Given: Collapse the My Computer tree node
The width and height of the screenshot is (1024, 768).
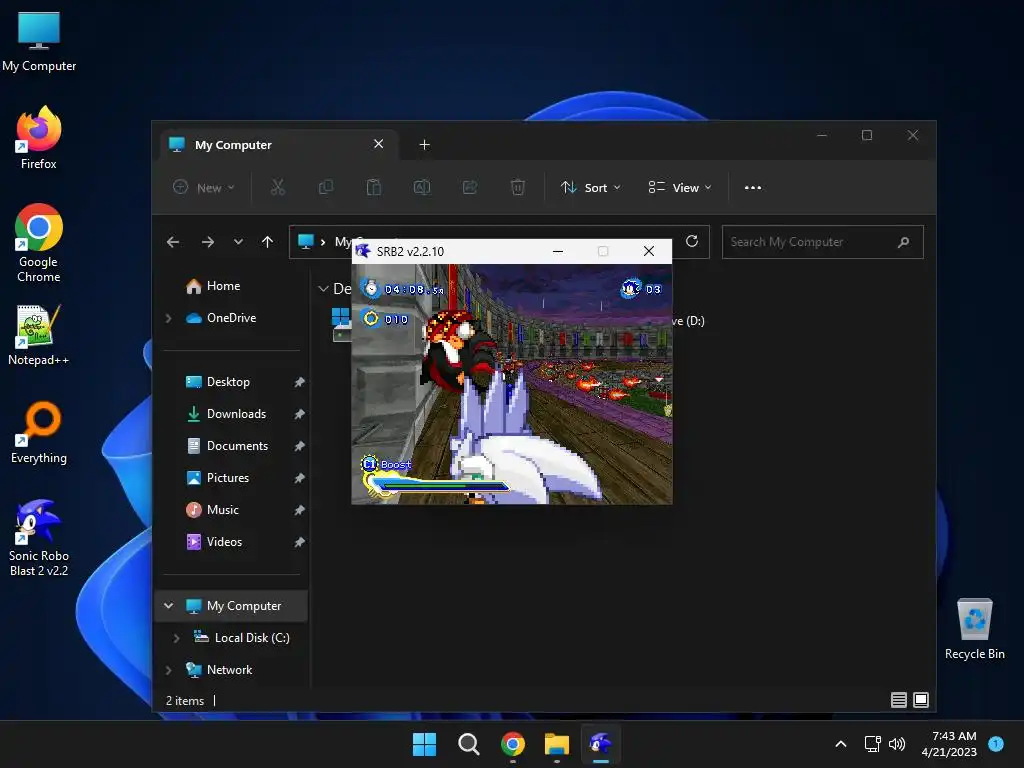Looking at the screenshot, I should pyautogui.click(x=168, y=606).
